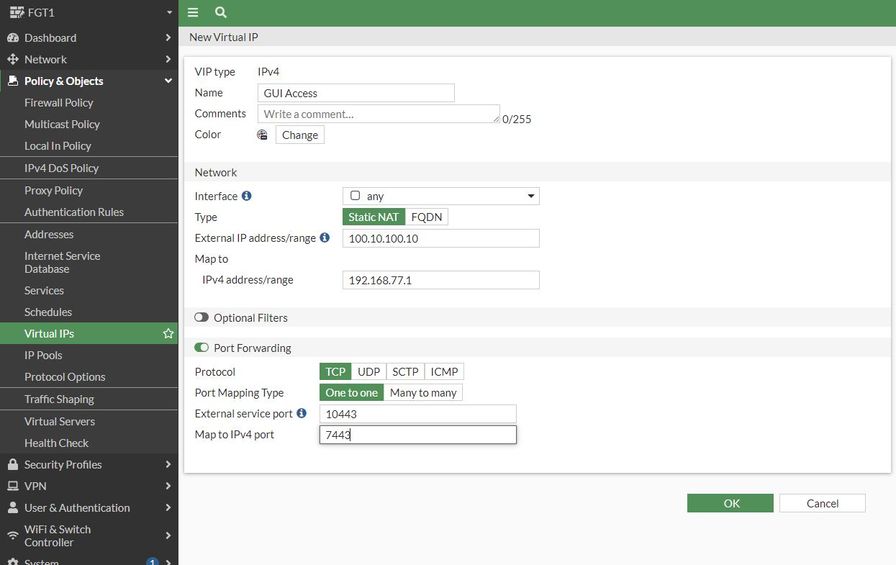This screenshot has height=565, width=896.
Task: Select FQDN type
Action: click(426, 217)
